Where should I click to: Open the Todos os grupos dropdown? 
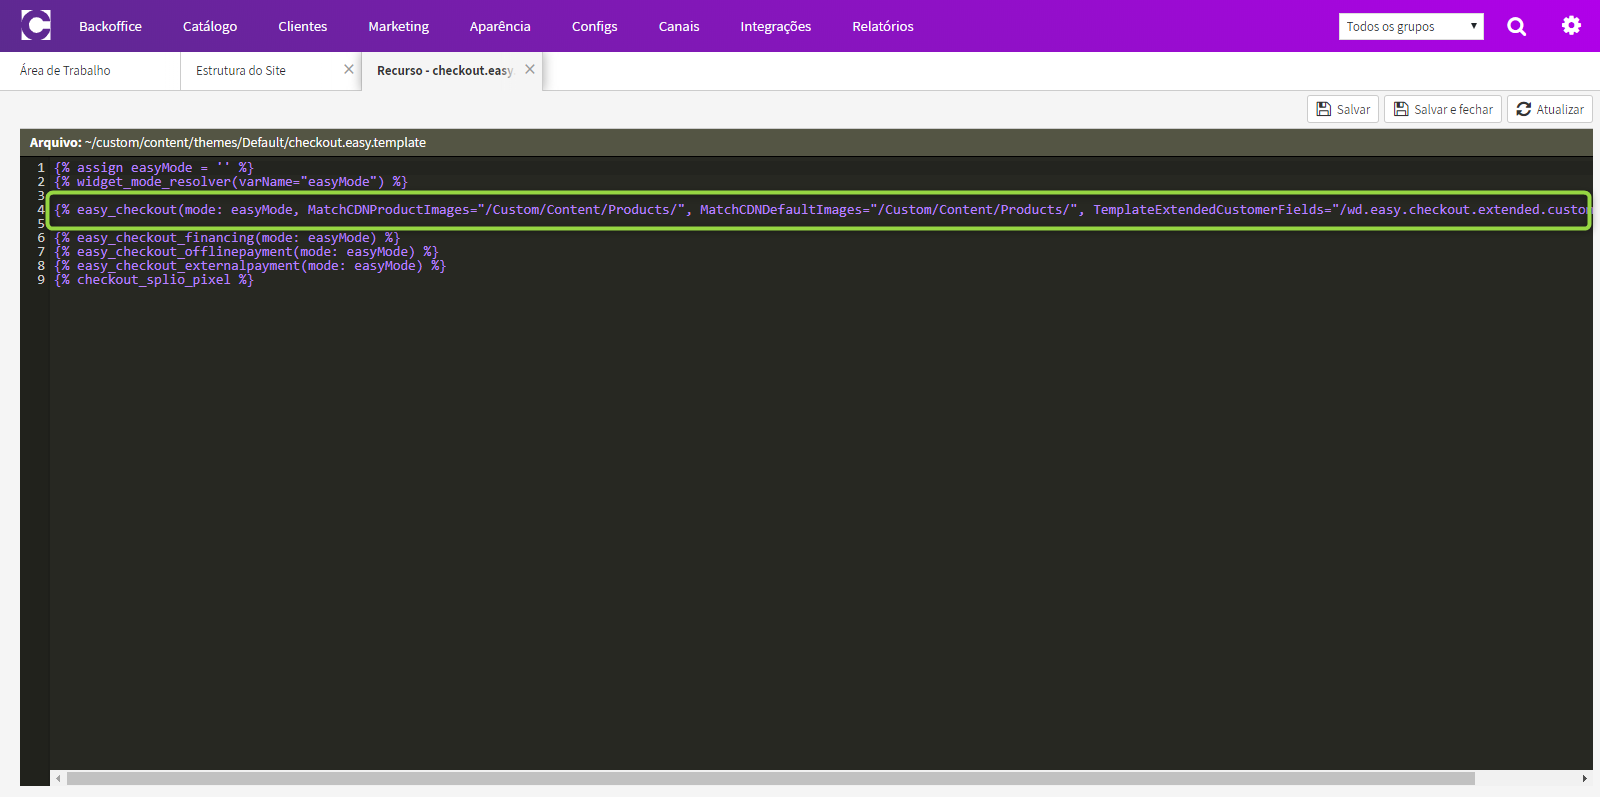[1411, 26]
